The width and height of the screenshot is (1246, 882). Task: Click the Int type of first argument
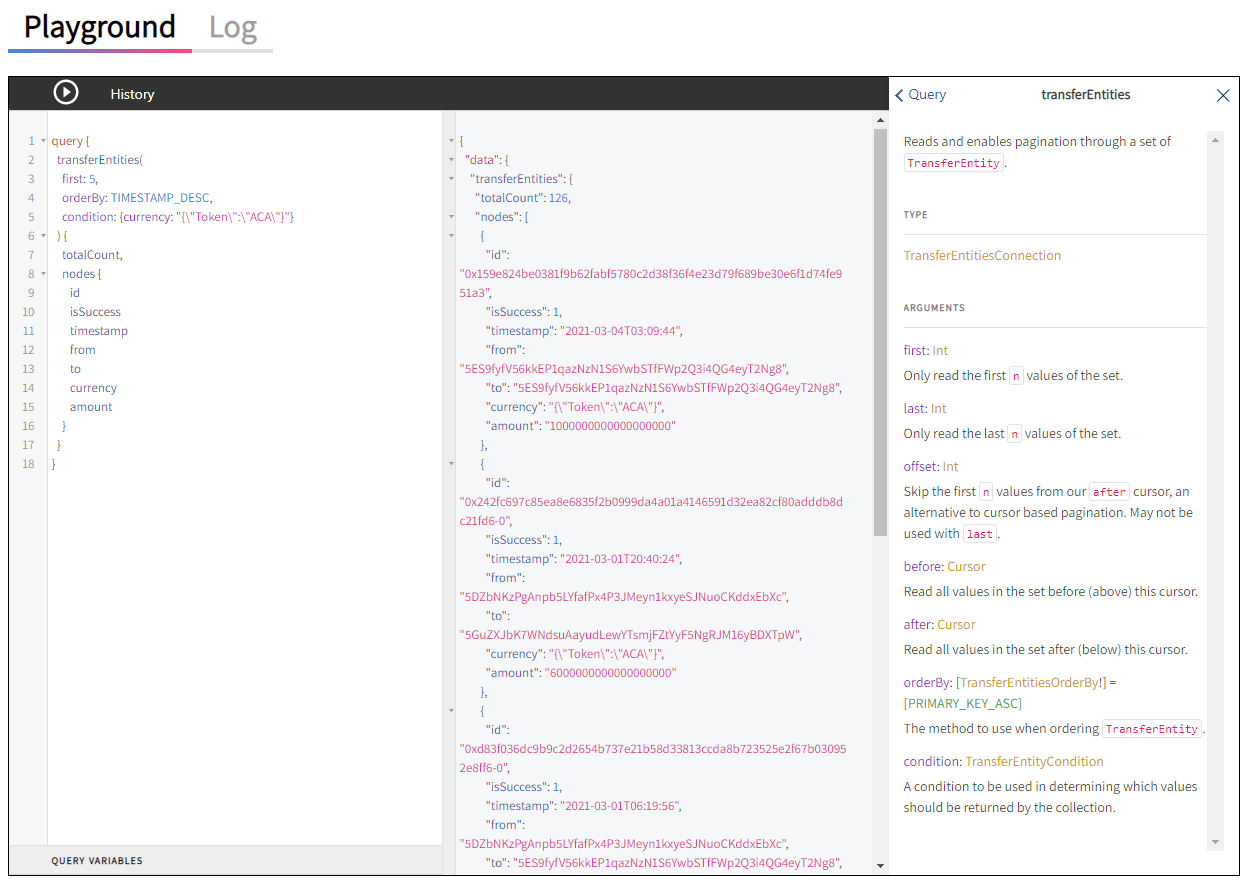940,350
